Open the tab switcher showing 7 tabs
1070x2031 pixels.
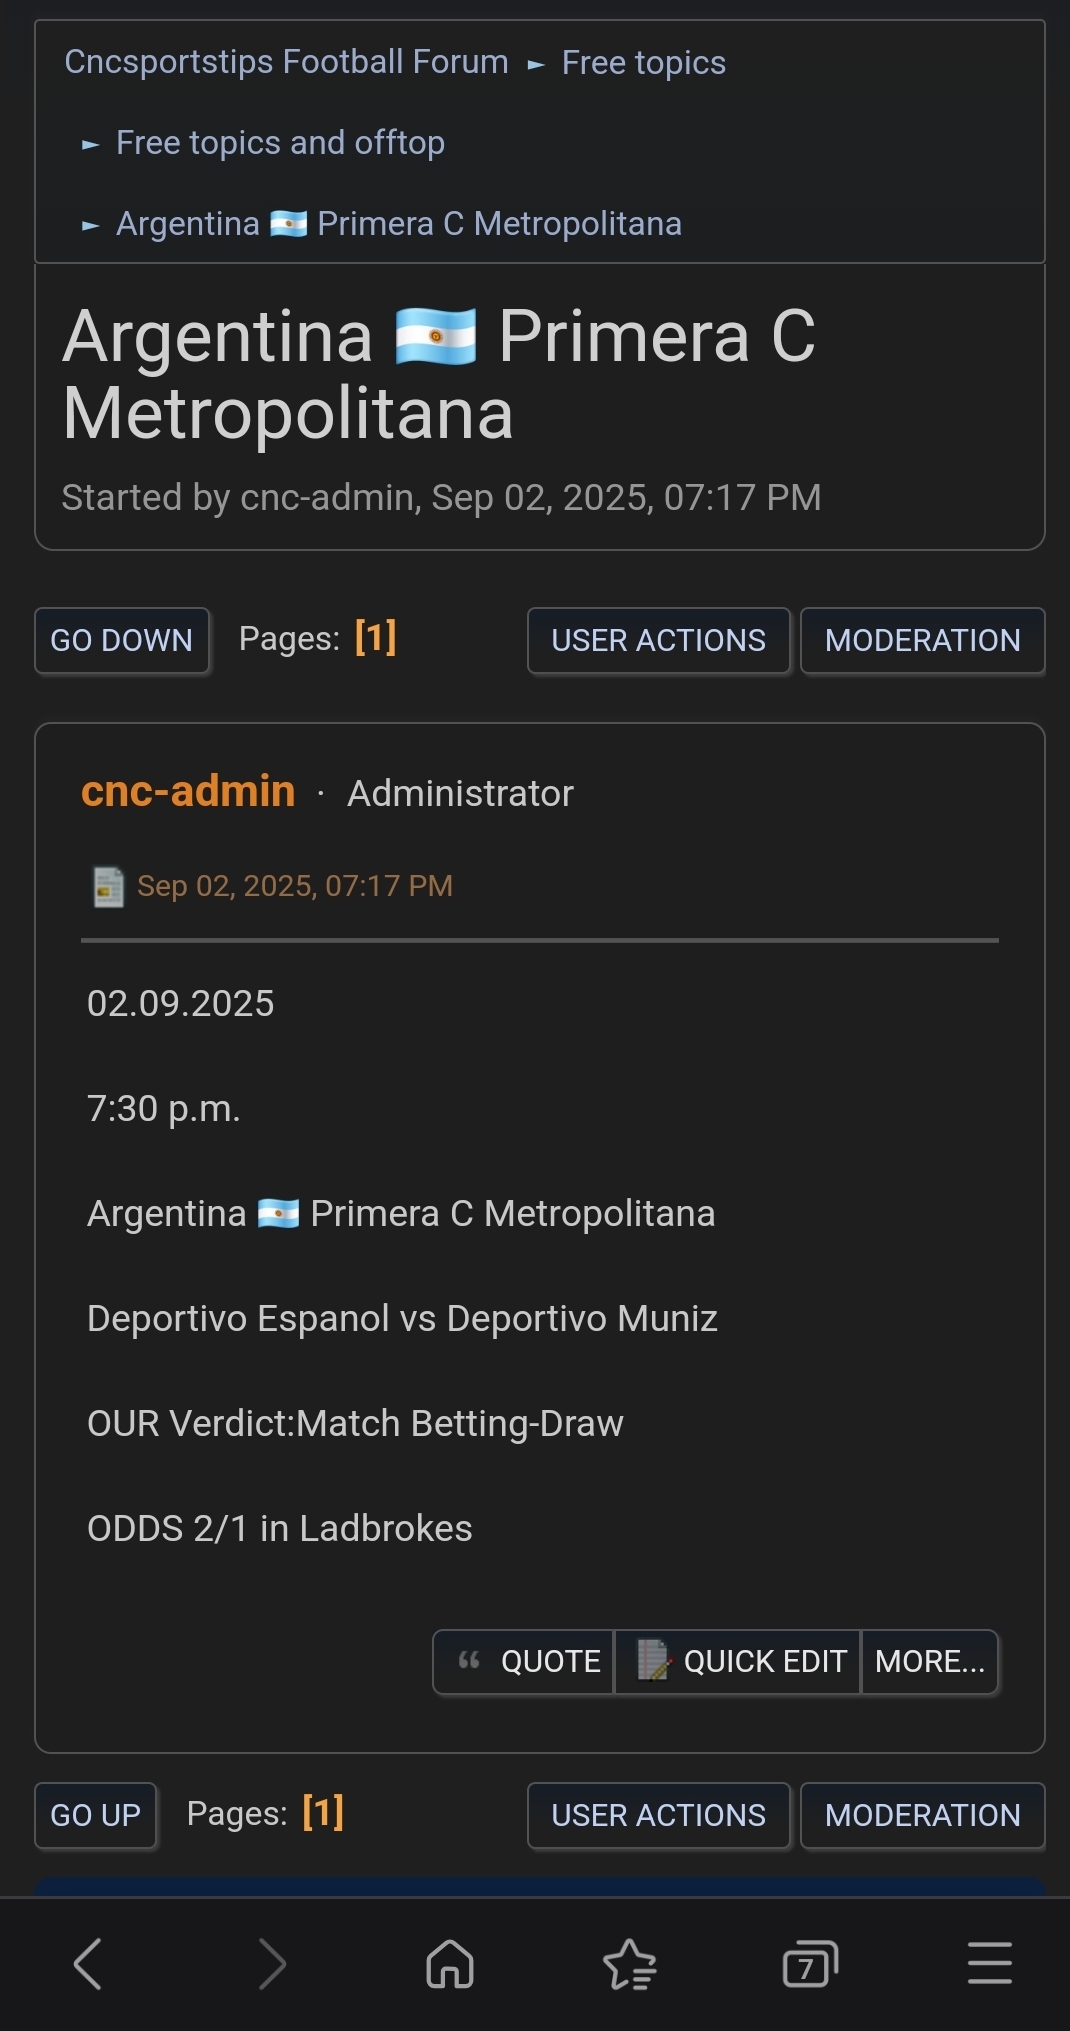pyautogui.click(x=809, y=1963)
